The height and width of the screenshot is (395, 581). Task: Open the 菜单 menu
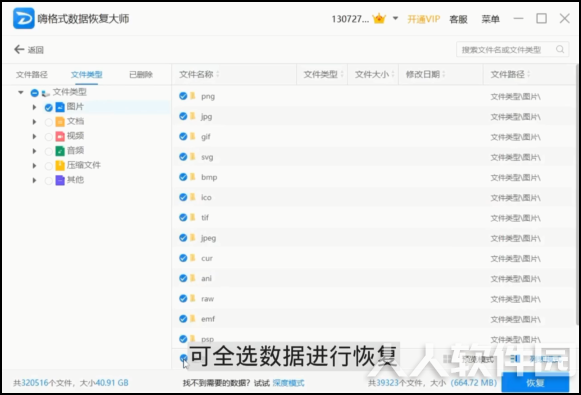click(x=491, y=19)
